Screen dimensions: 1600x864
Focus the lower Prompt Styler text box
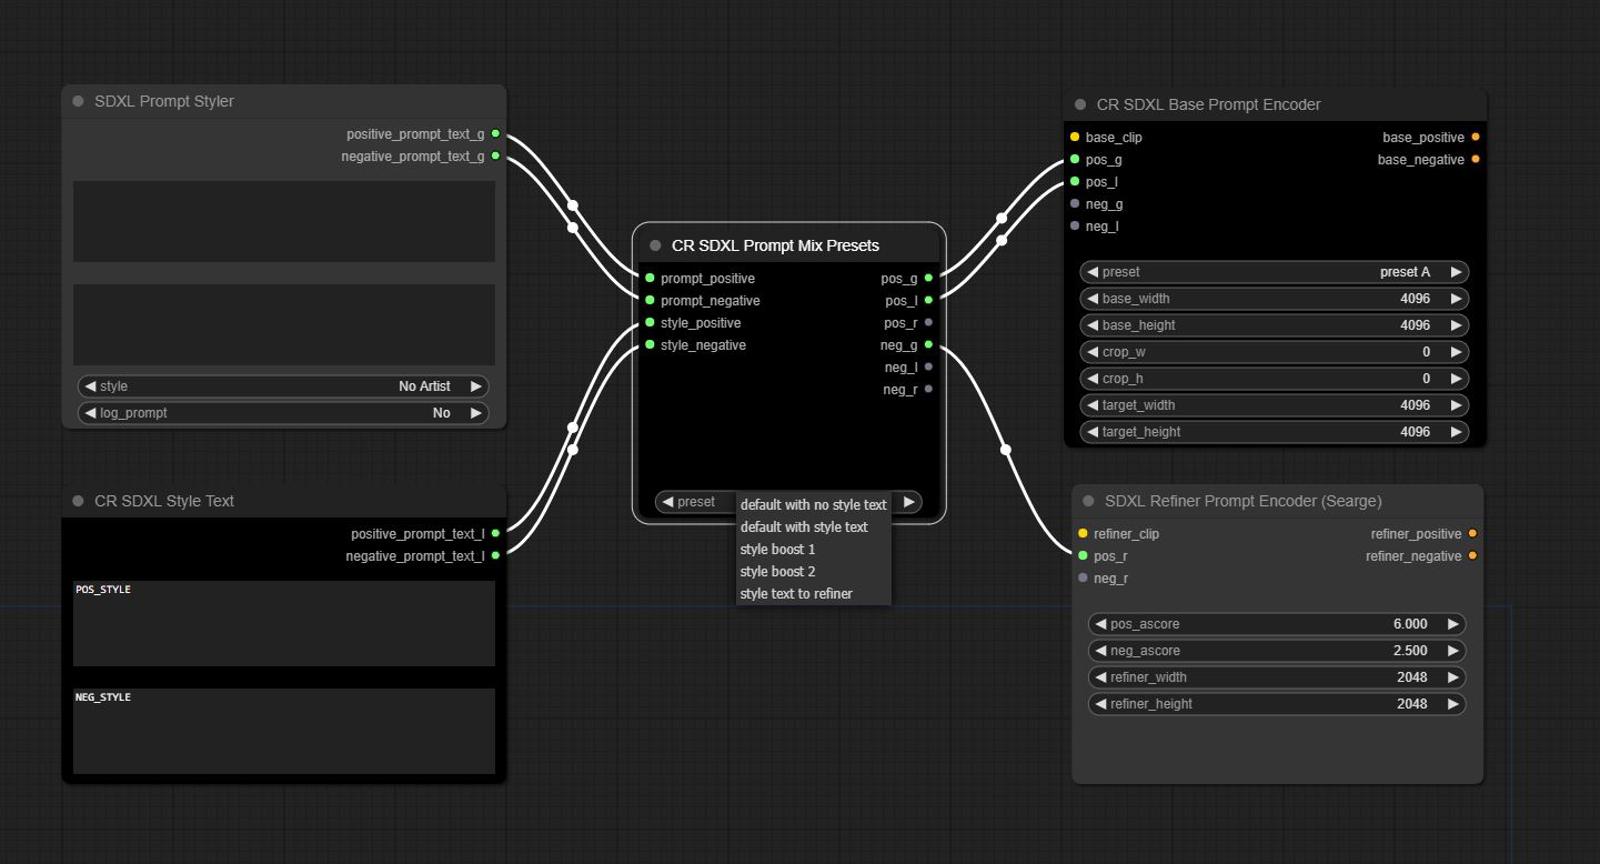click(284, 325)
